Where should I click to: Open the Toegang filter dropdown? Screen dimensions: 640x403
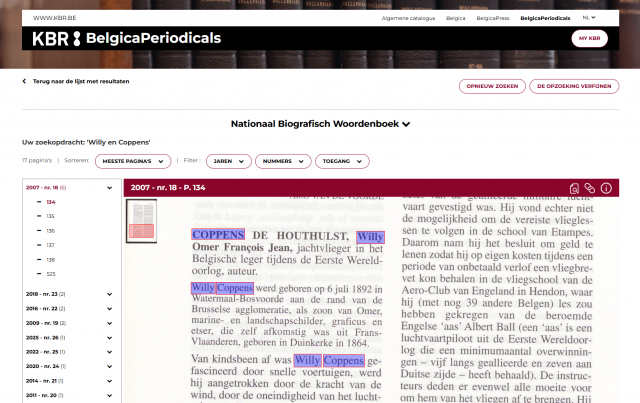[x=342, y=161]
